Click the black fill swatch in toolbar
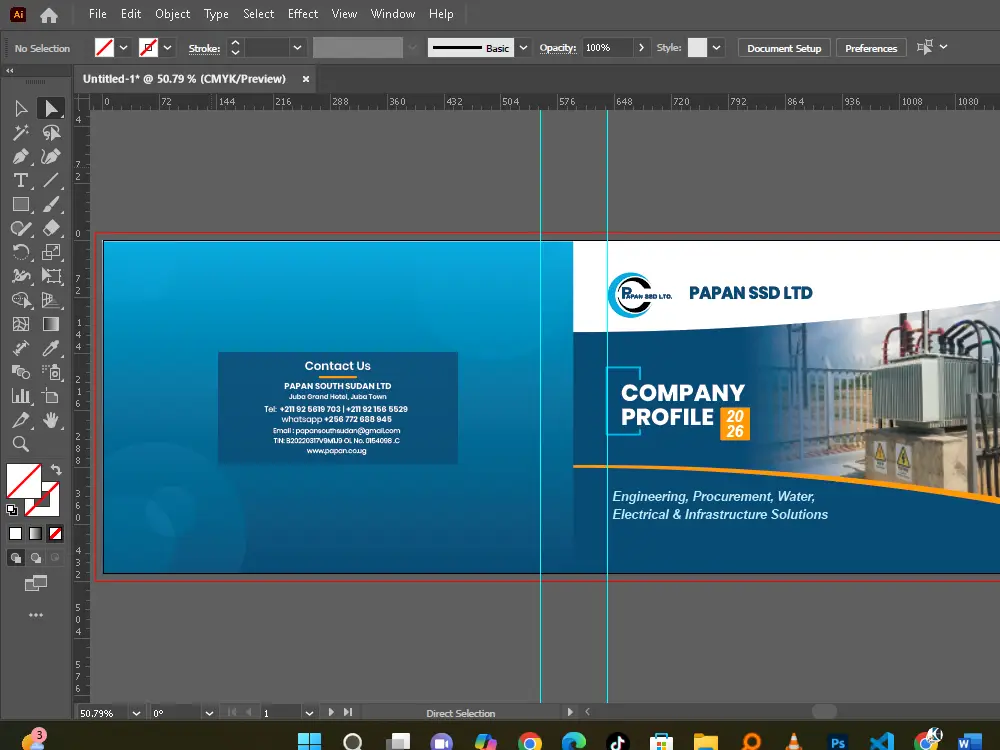 14,533
